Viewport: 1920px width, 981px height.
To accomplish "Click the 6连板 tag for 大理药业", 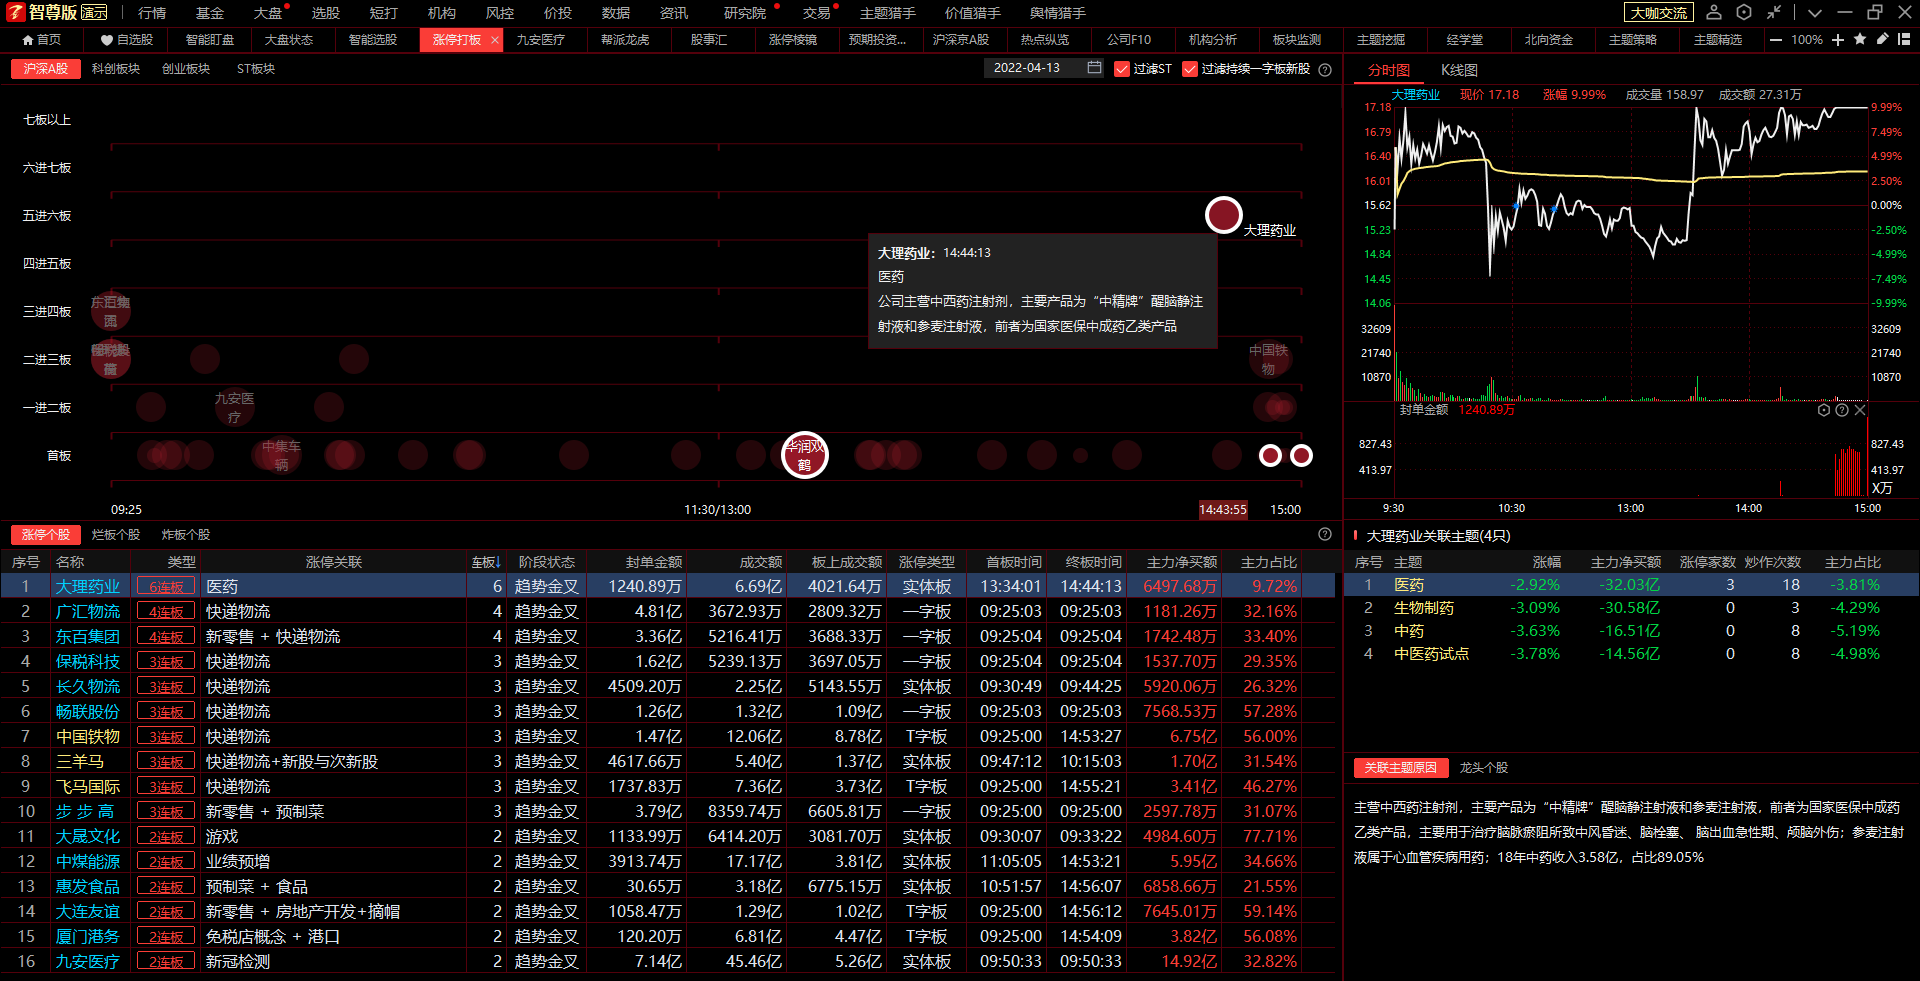I will pos(166,587).
